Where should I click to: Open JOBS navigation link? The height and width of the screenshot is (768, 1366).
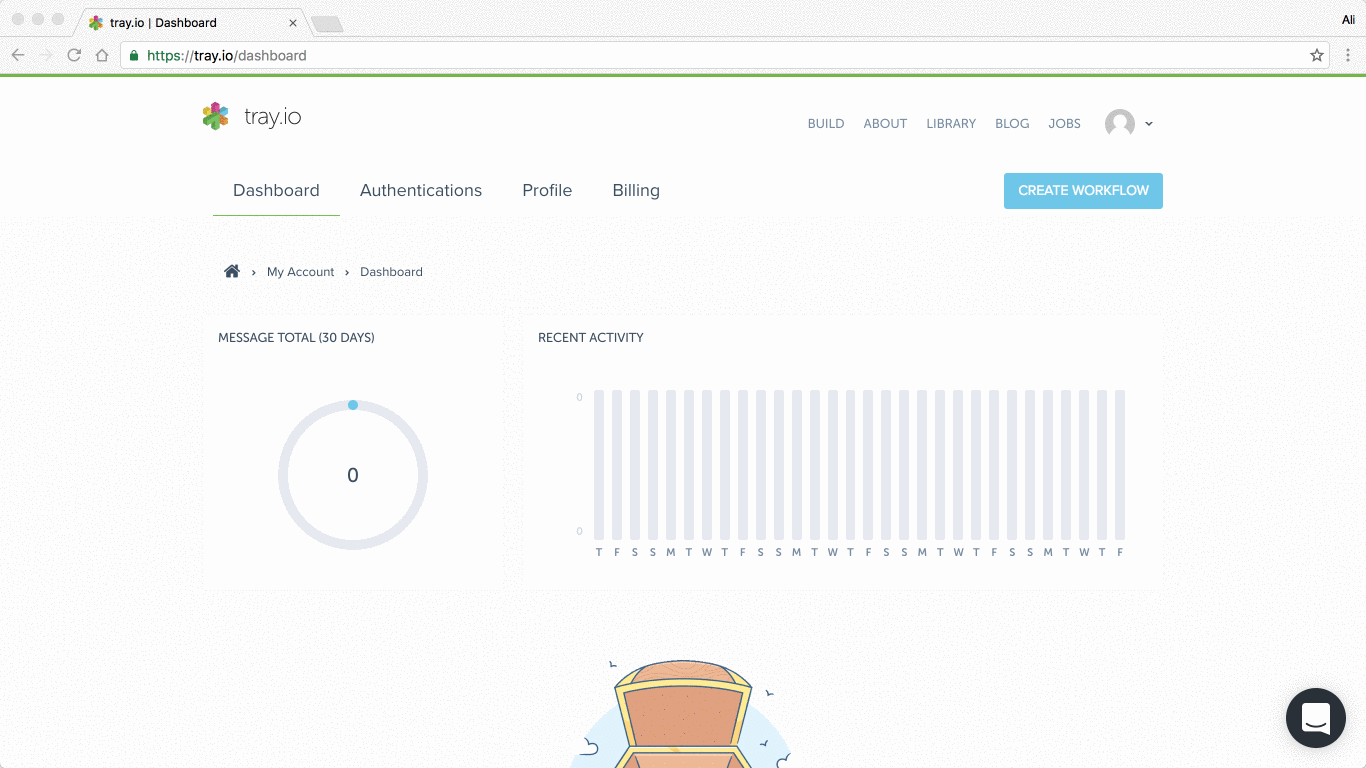(x=1064, y=124)
